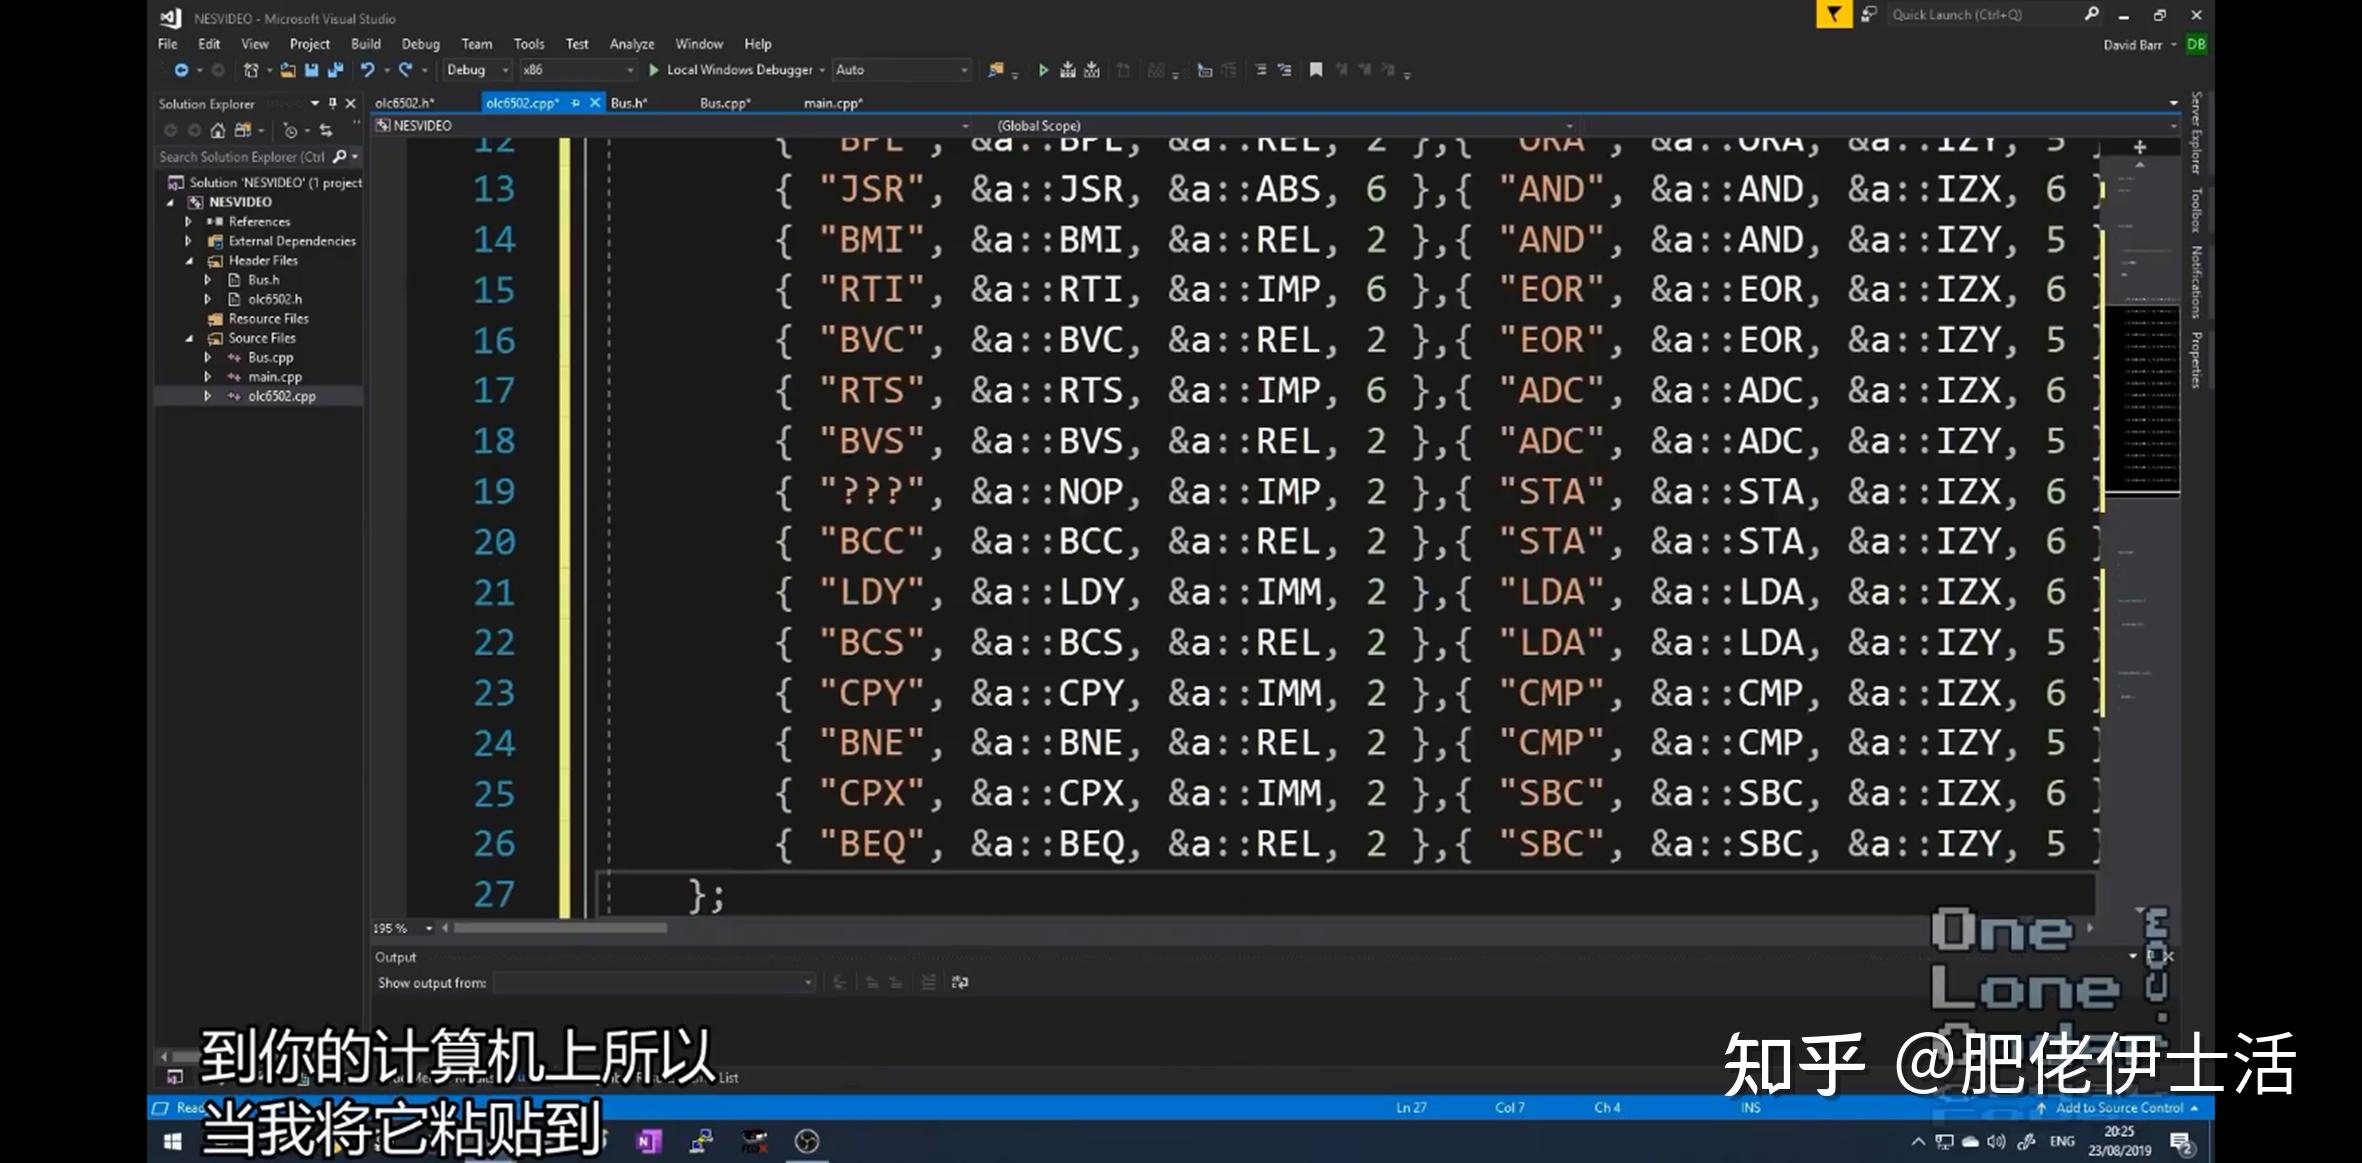Click OneNote icon in Windows taskbar
This screenshot has height=1163, width=2362.
[649, 1141]
